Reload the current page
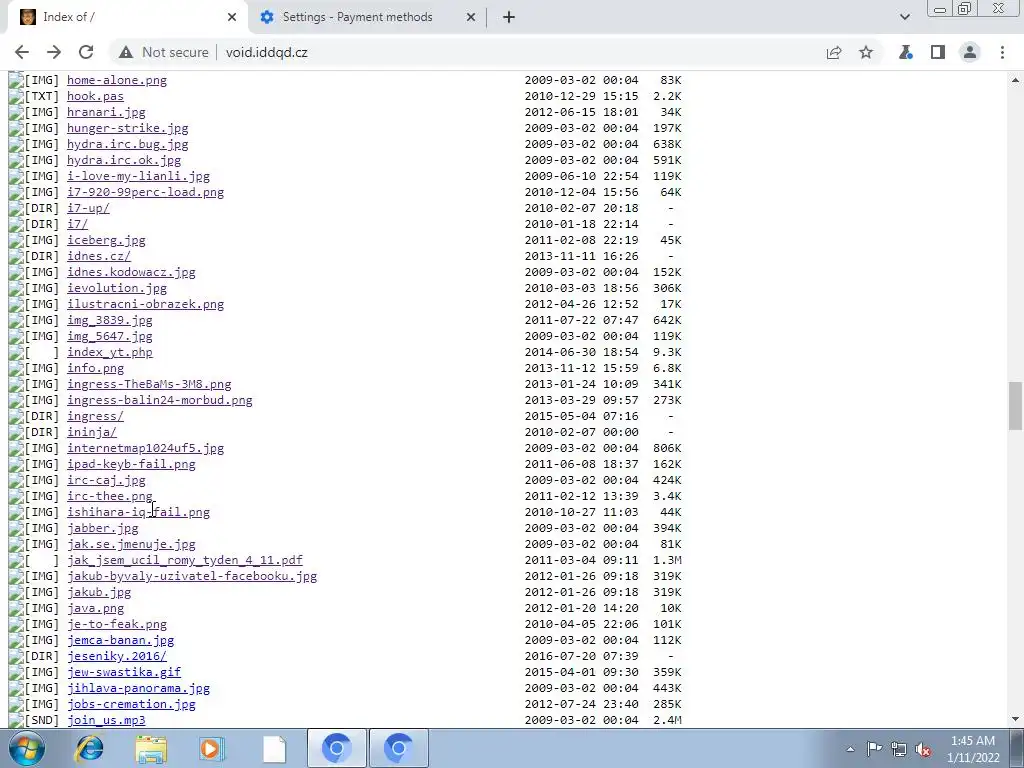The width and height of the screenshot is (1024, 768). point(86,52)
